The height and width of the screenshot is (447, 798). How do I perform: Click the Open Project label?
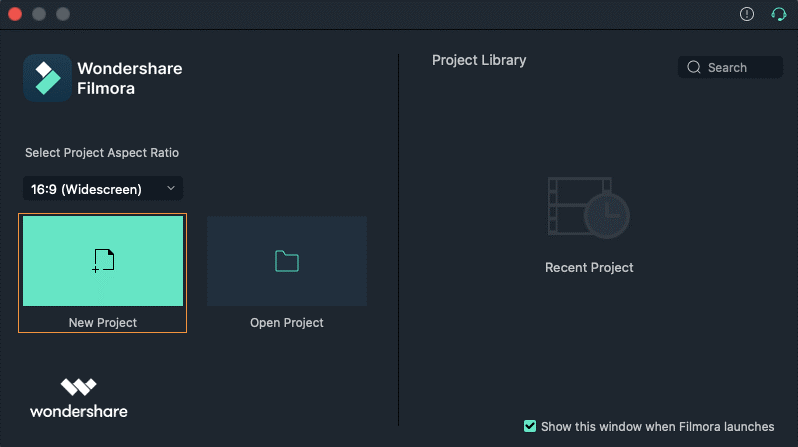tap(287, 322)
